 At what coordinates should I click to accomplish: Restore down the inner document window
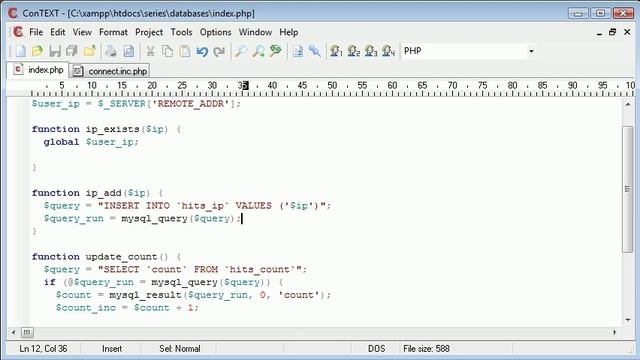[612, 32]
